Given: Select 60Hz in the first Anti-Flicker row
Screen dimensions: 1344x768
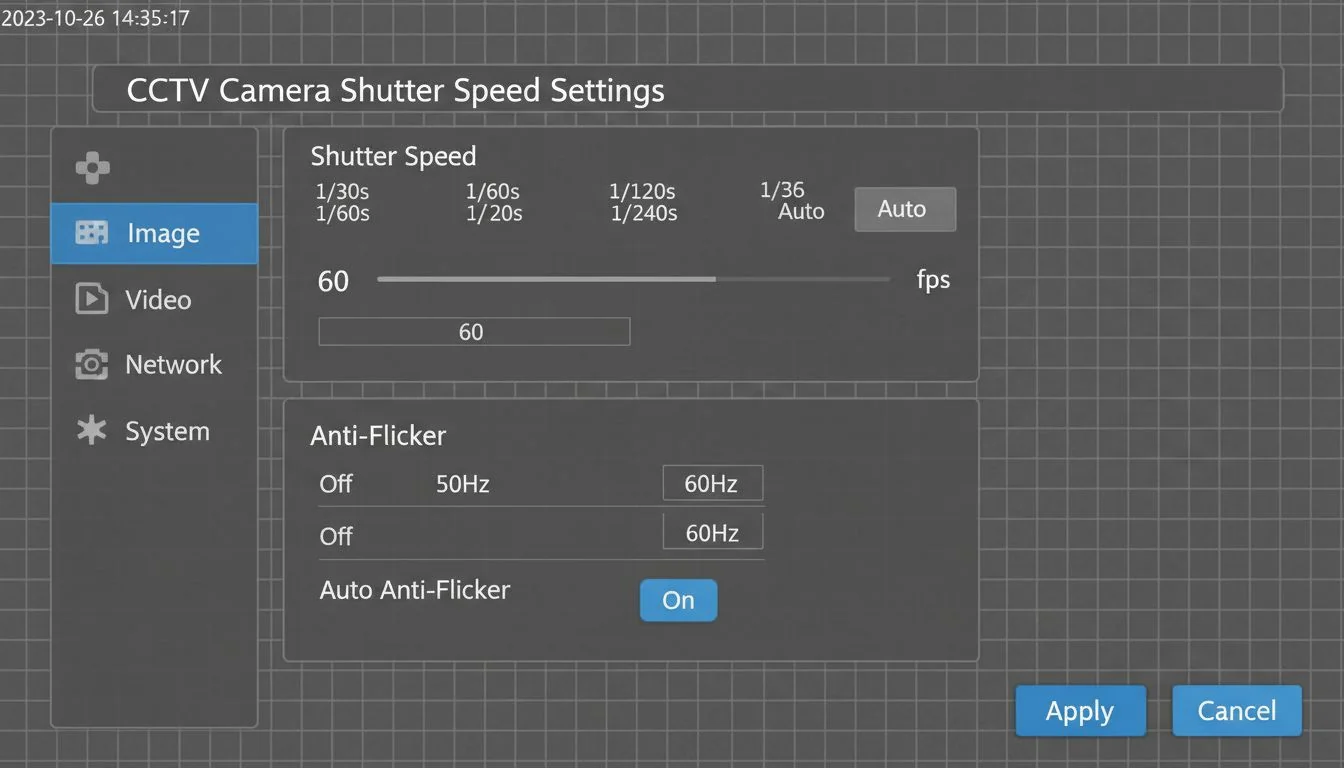Looking at the screenshot, I should 712,484.
